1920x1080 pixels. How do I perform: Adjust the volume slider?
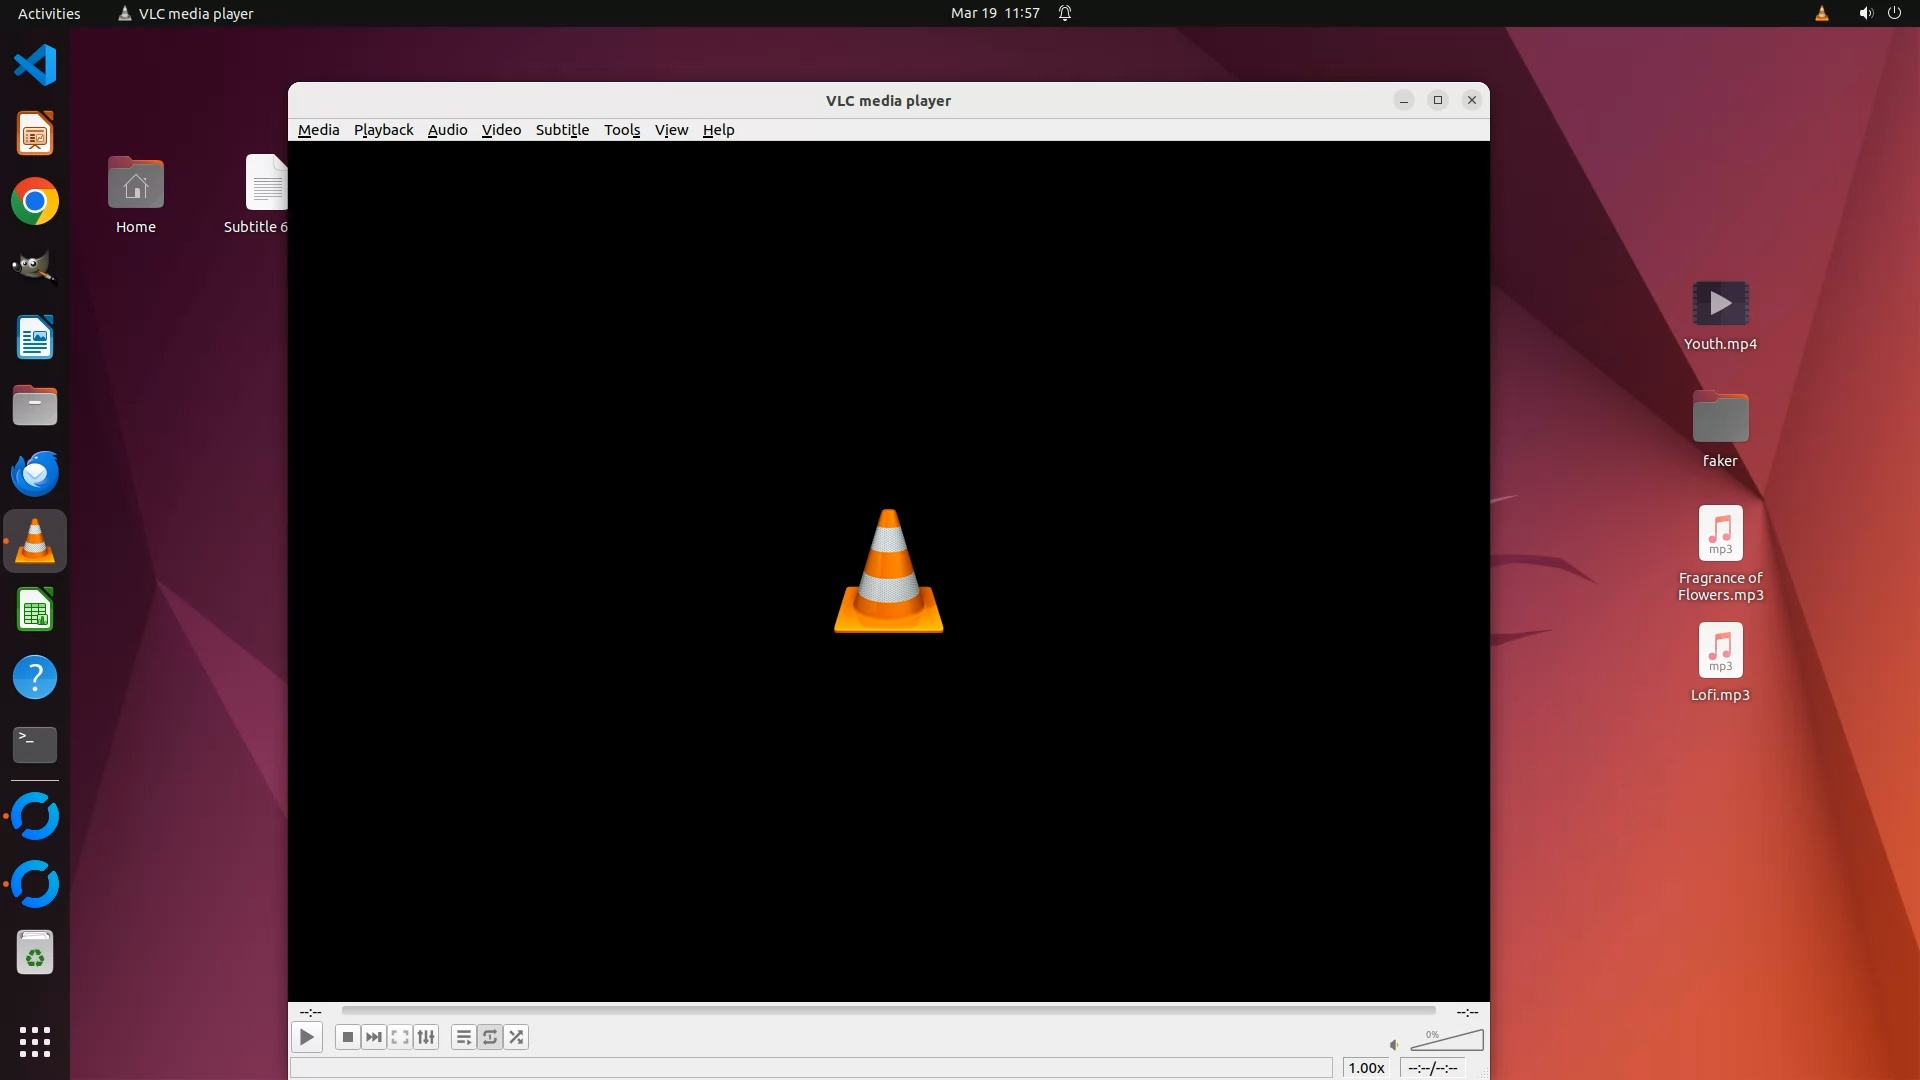pyautogui.click(x=1448, y=1042)
